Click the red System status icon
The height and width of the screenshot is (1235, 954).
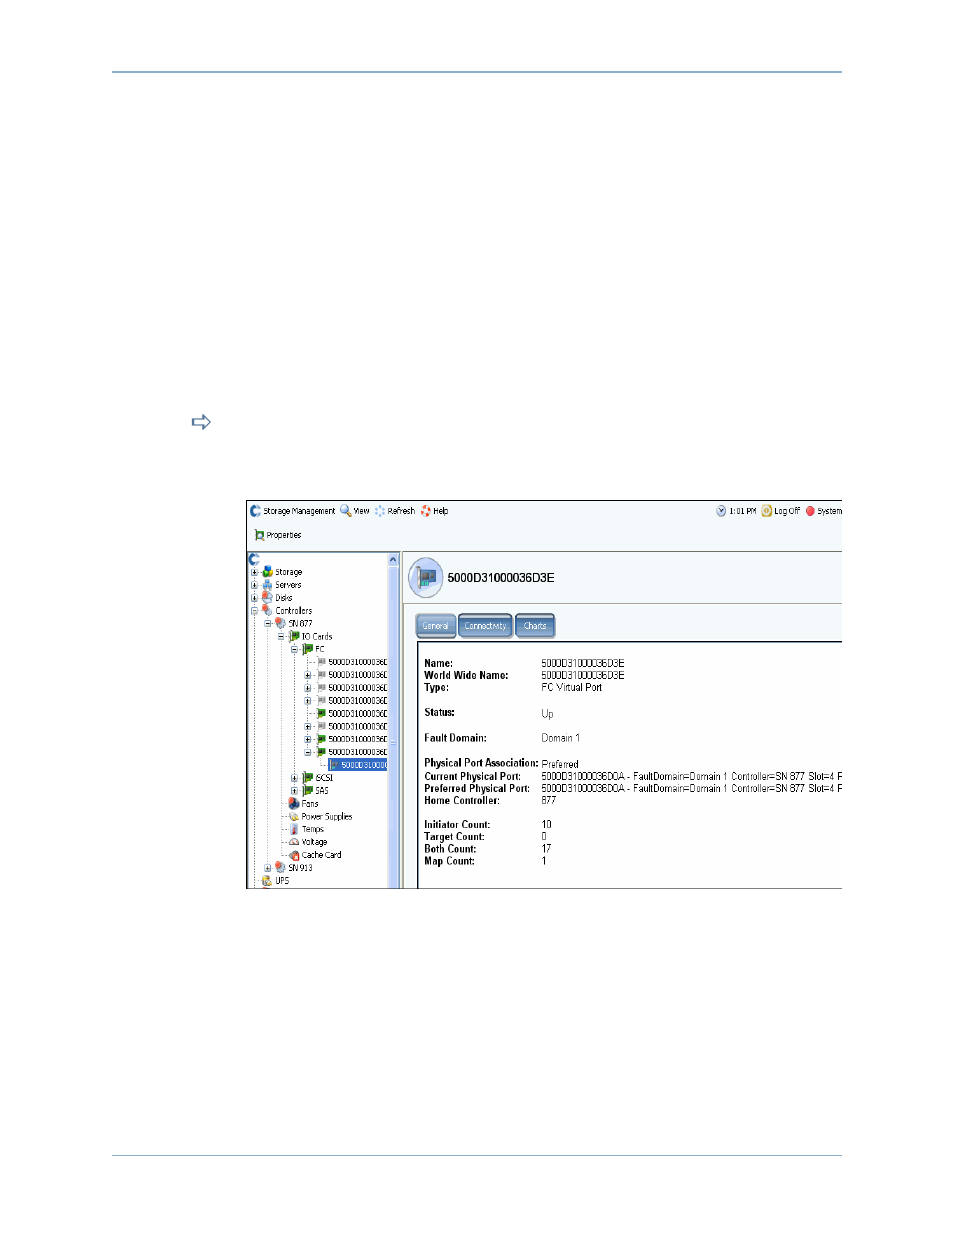pos(810,510)
